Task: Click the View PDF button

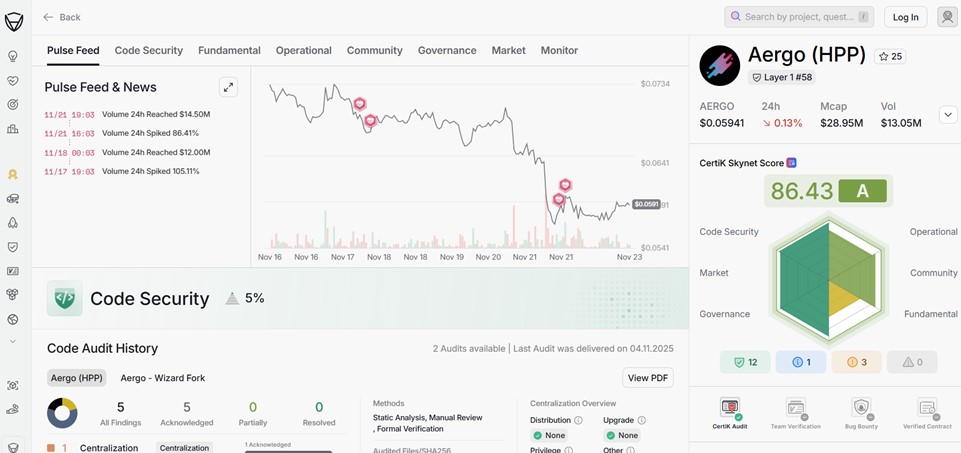Action: coord(647,378)
